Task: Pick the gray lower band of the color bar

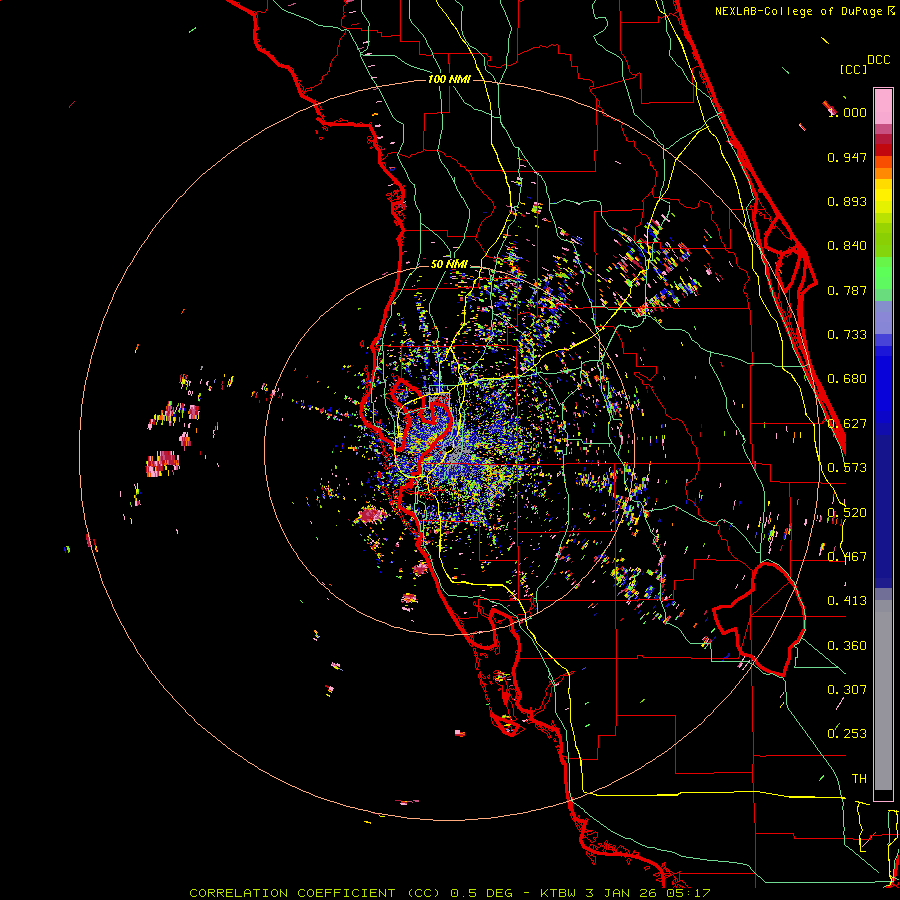Action: (883, 695)
